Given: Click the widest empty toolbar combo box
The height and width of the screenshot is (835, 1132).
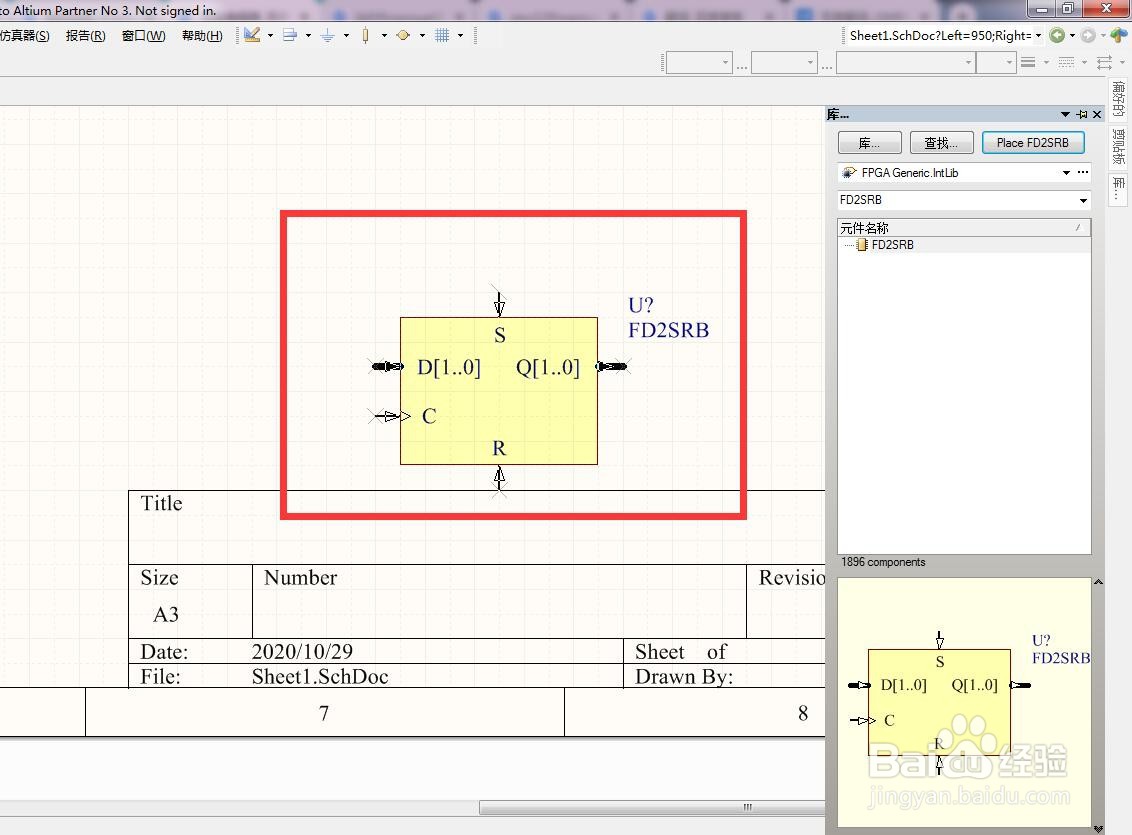Looking at the screenshot, I should [905, 63].
